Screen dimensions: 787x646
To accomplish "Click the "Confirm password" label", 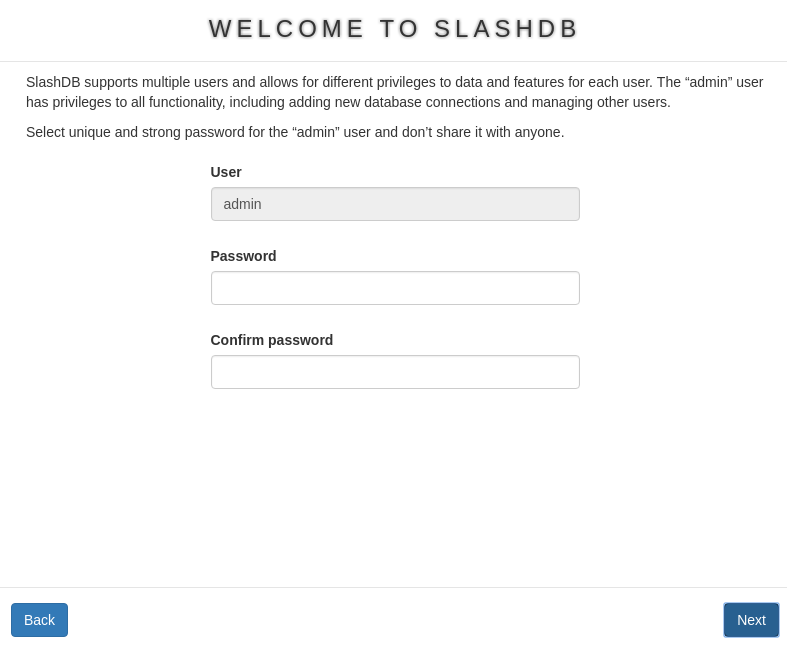I will [x=272, y=340].
